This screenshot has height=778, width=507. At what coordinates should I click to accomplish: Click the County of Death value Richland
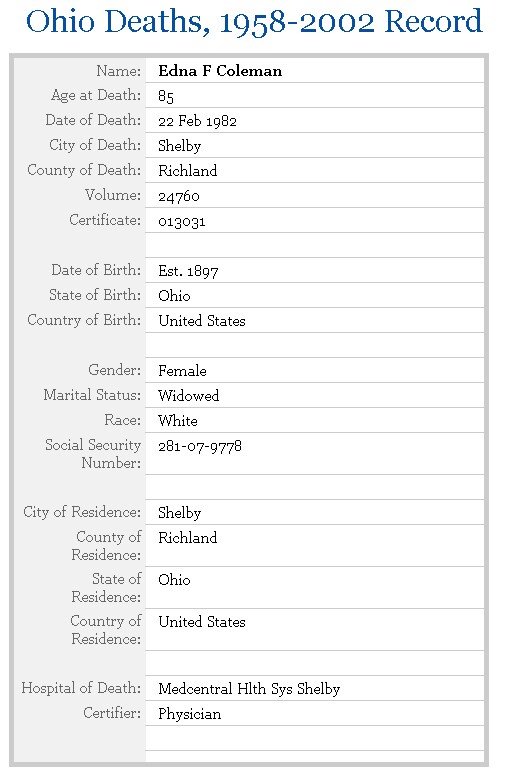[x=188, y=171]
